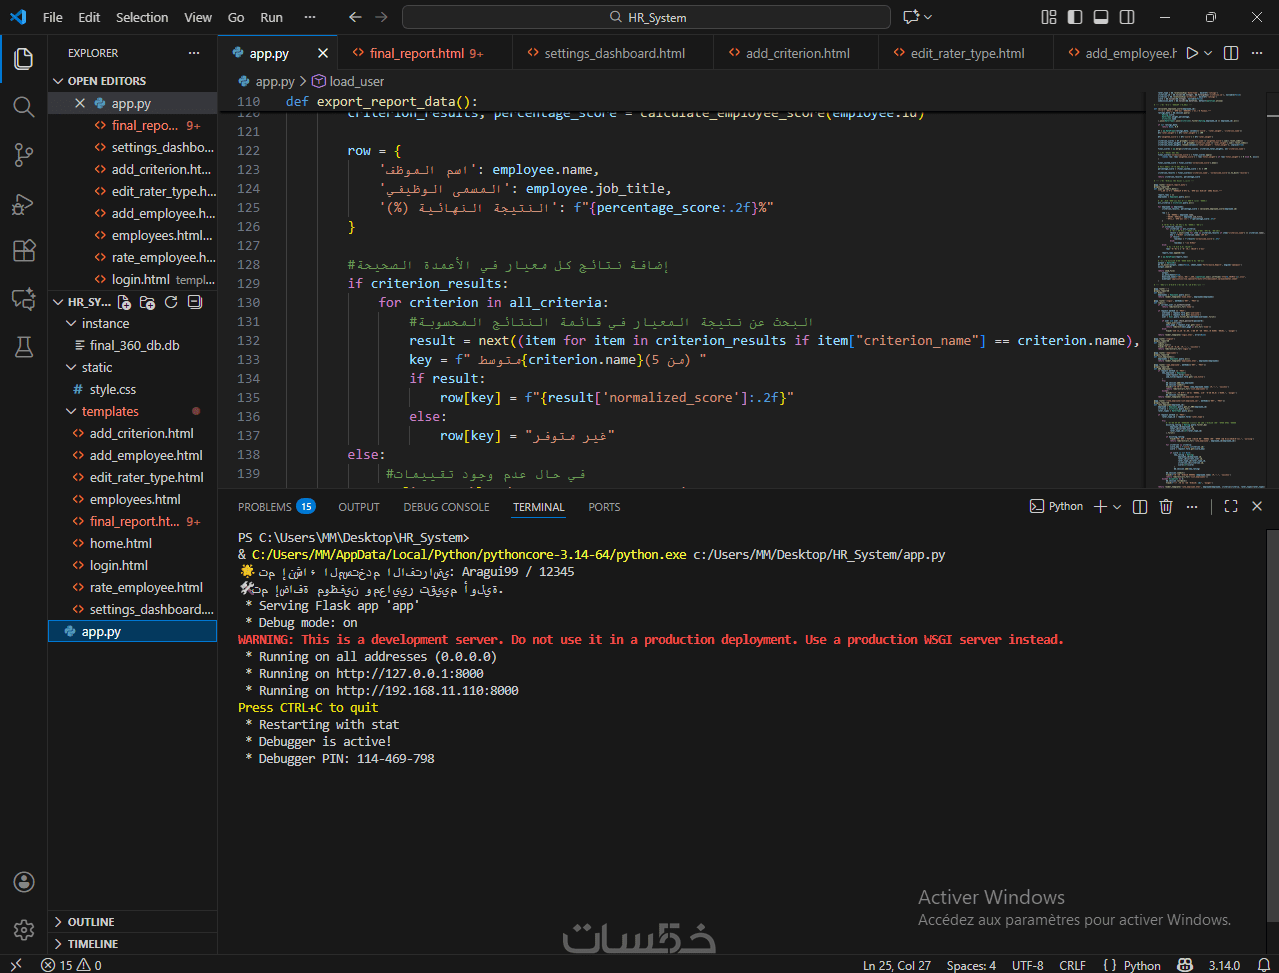Viewport: 1279px width, 973px height.
Task: Refresh the Explorer file tree
Action: [x=171, y=302]
